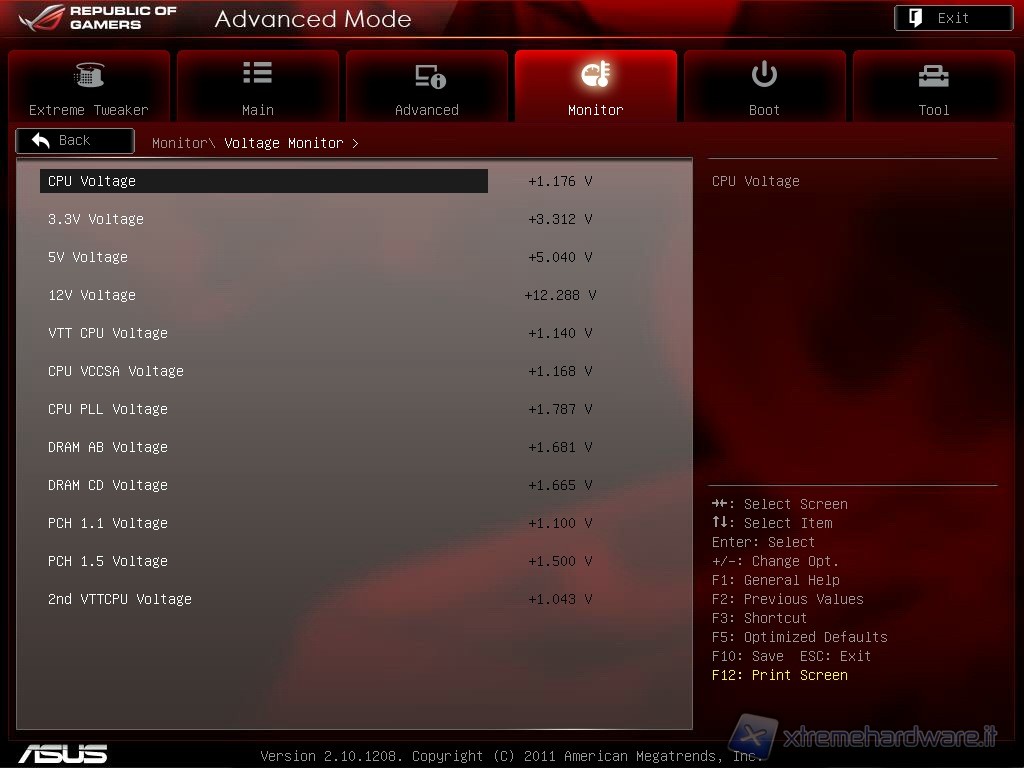Click the +3.312 V value

click(560, 219)
